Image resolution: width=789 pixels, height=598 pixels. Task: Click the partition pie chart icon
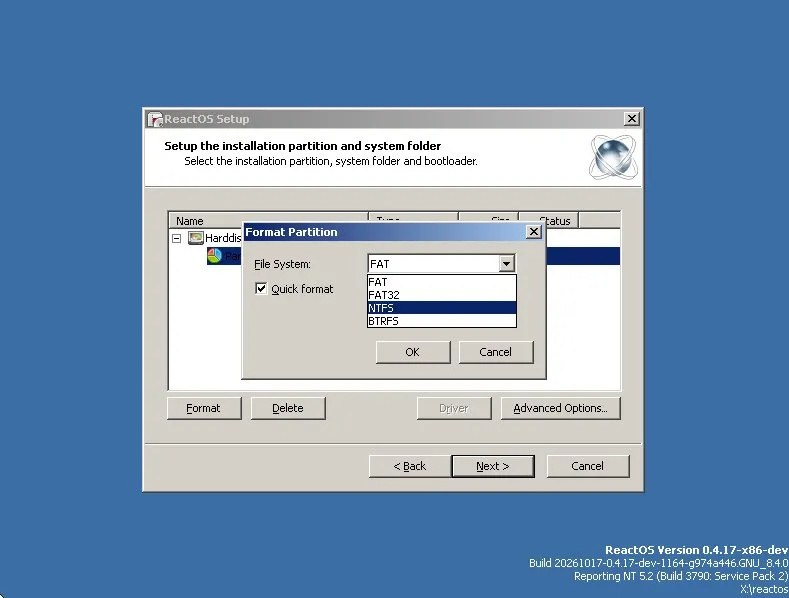click(x=214, y=256)
